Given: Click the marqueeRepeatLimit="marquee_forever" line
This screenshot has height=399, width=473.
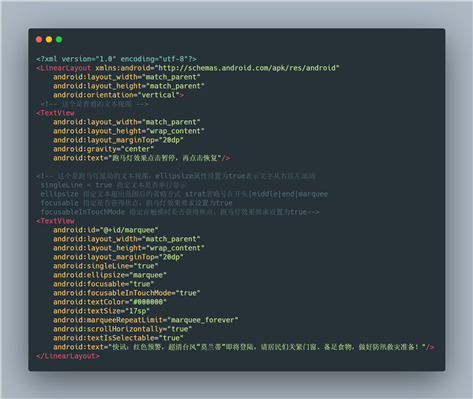Looking at the screenshot, I should pos(146,320).
